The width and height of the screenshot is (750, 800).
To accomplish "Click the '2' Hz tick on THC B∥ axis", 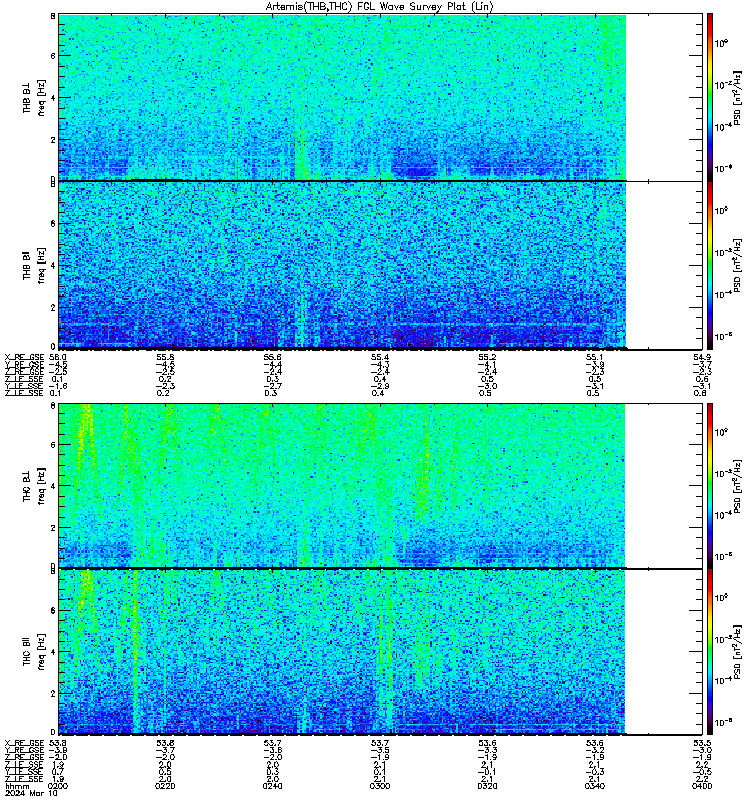I will coord(53,694).
